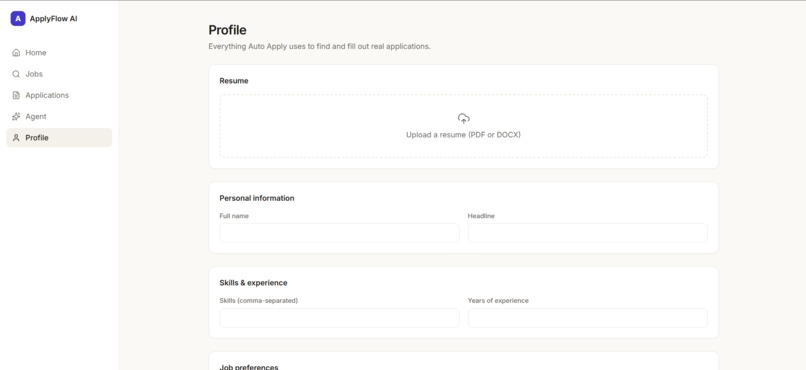The image size is (806, 370).
Task: Click the "Headline" field label
Action: click(x=481, y=216)
